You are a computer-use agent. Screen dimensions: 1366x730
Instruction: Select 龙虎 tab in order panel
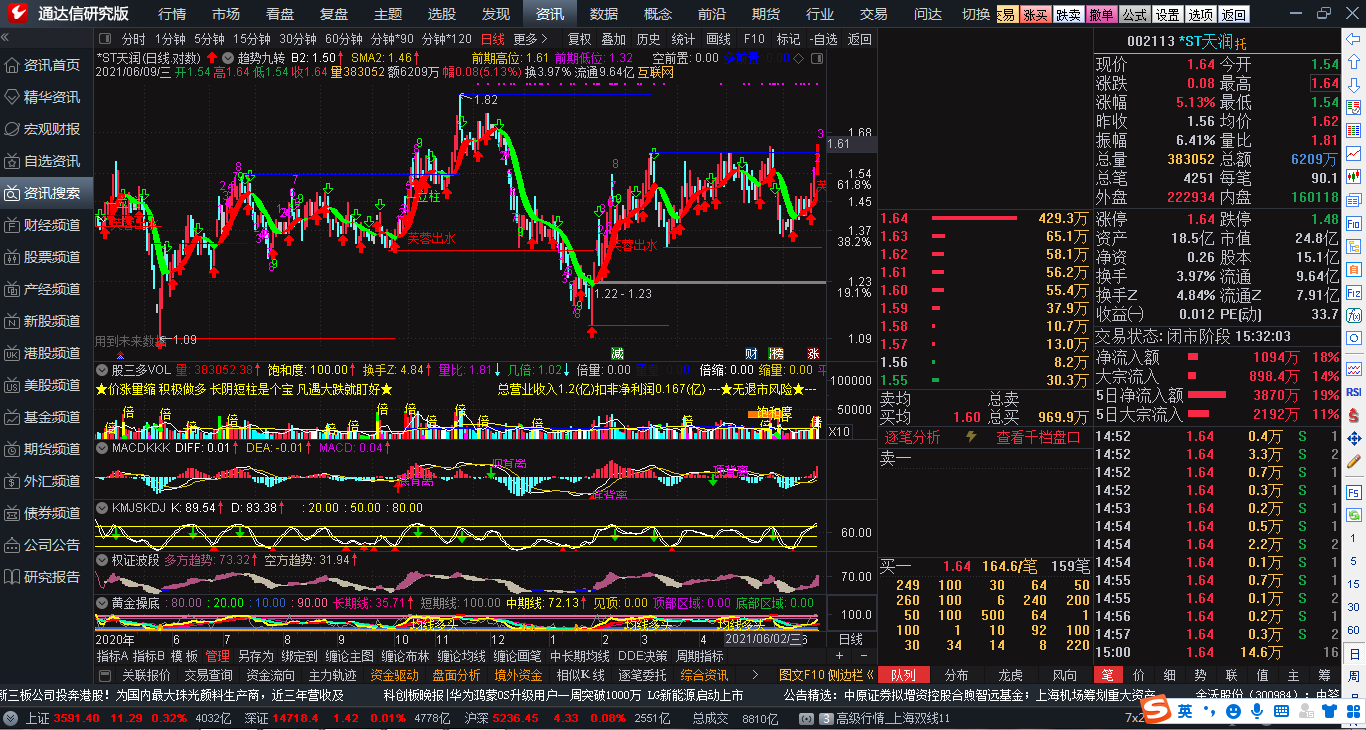tap(1011, 675)
